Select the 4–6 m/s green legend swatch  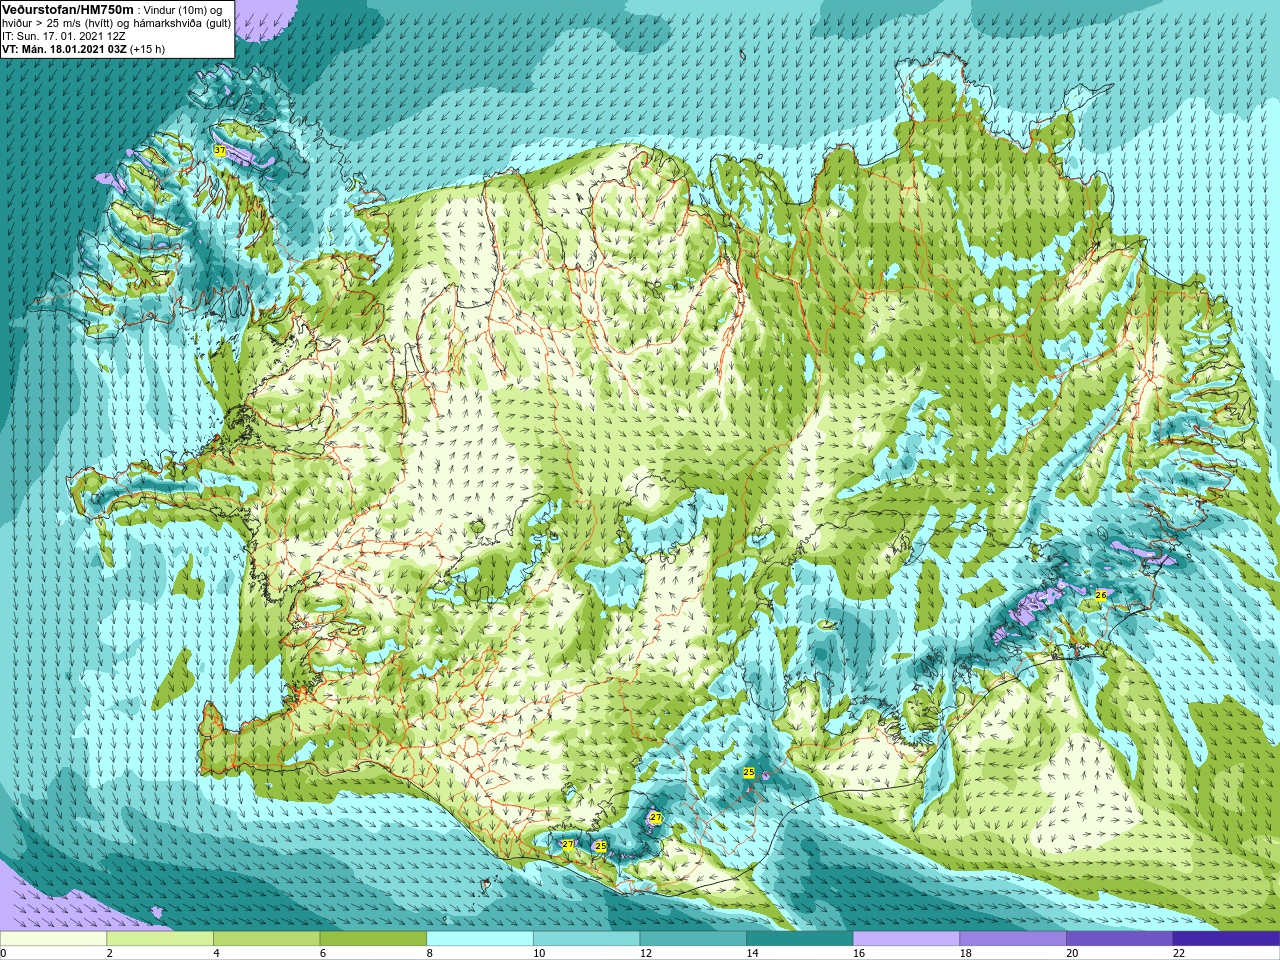(266, 938)
